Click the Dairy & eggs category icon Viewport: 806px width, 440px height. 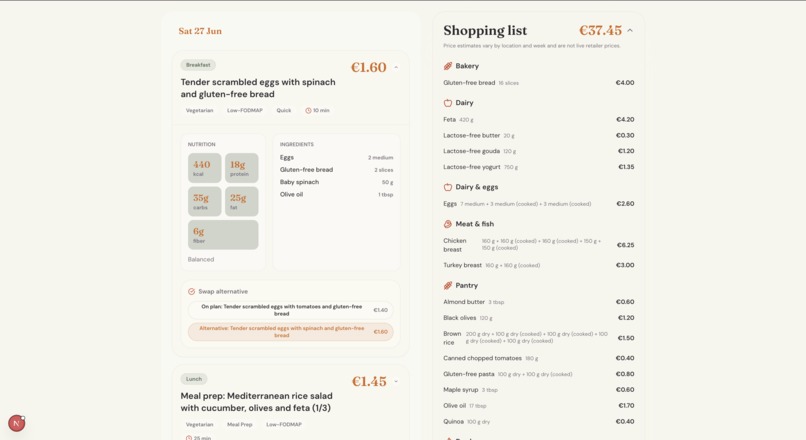pyautogui.click(x=448, y=187)
